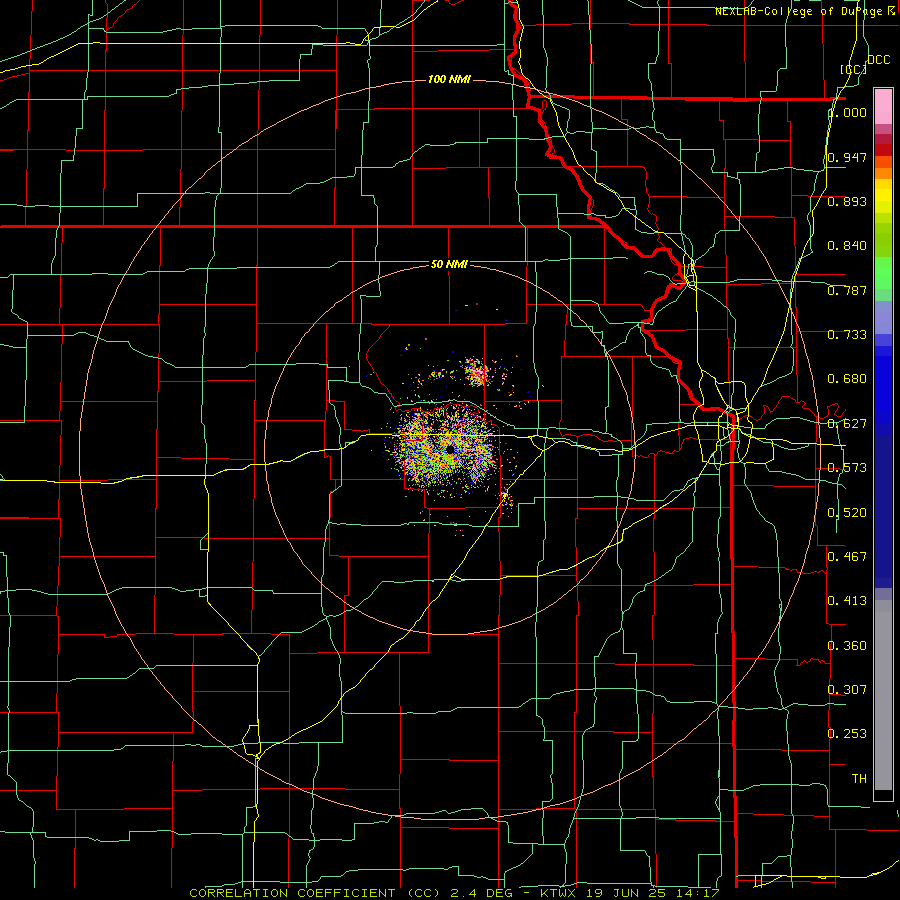
Task: Pick the gray segment of the color bar
Action: [883, 695]
